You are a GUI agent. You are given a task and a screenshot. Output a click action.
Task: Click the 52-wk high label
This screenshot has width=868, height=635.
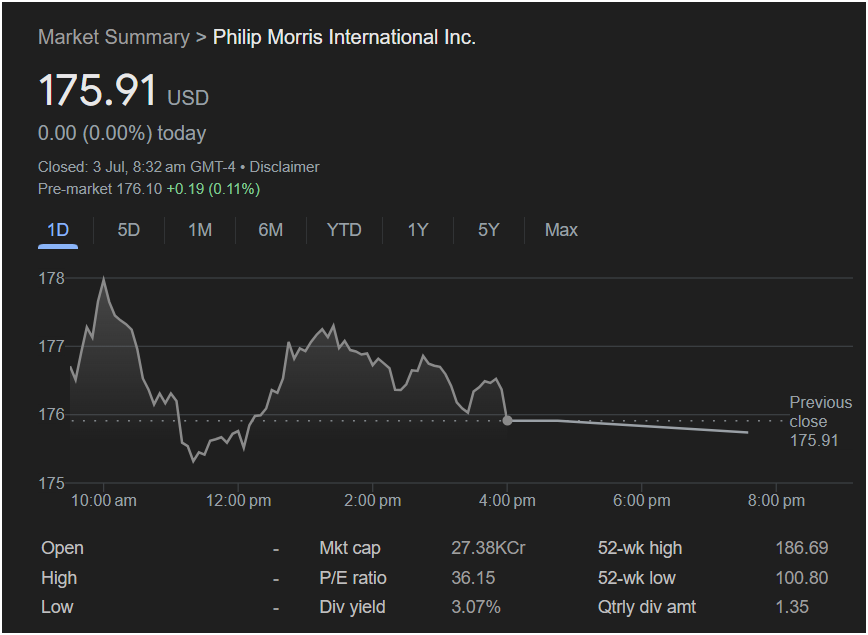click(x=640, y=548)
